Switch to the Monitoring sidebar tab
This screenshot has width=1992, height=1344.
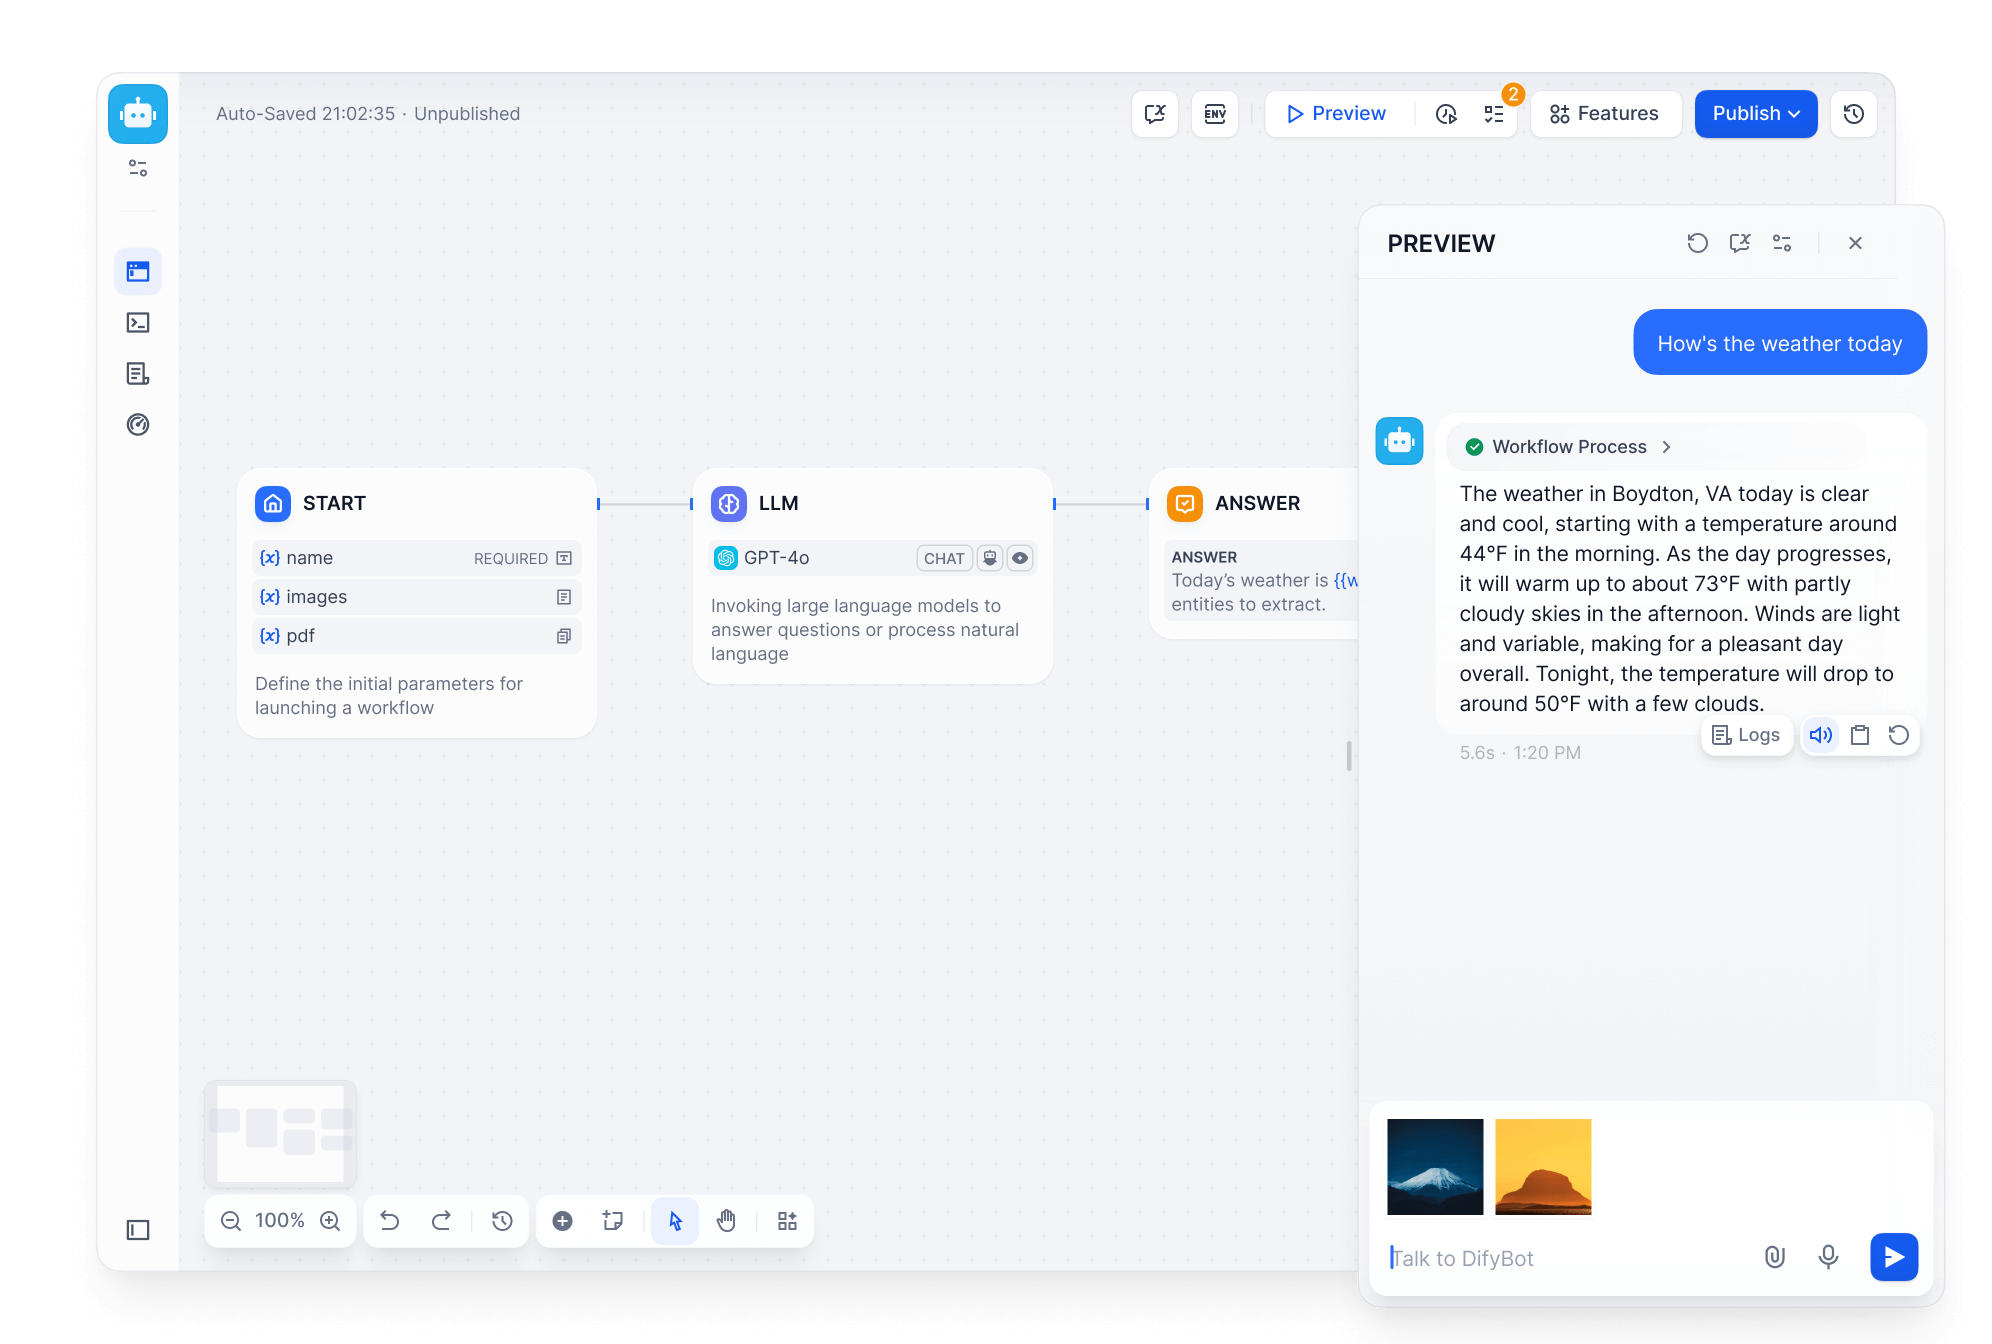(138, 425)
